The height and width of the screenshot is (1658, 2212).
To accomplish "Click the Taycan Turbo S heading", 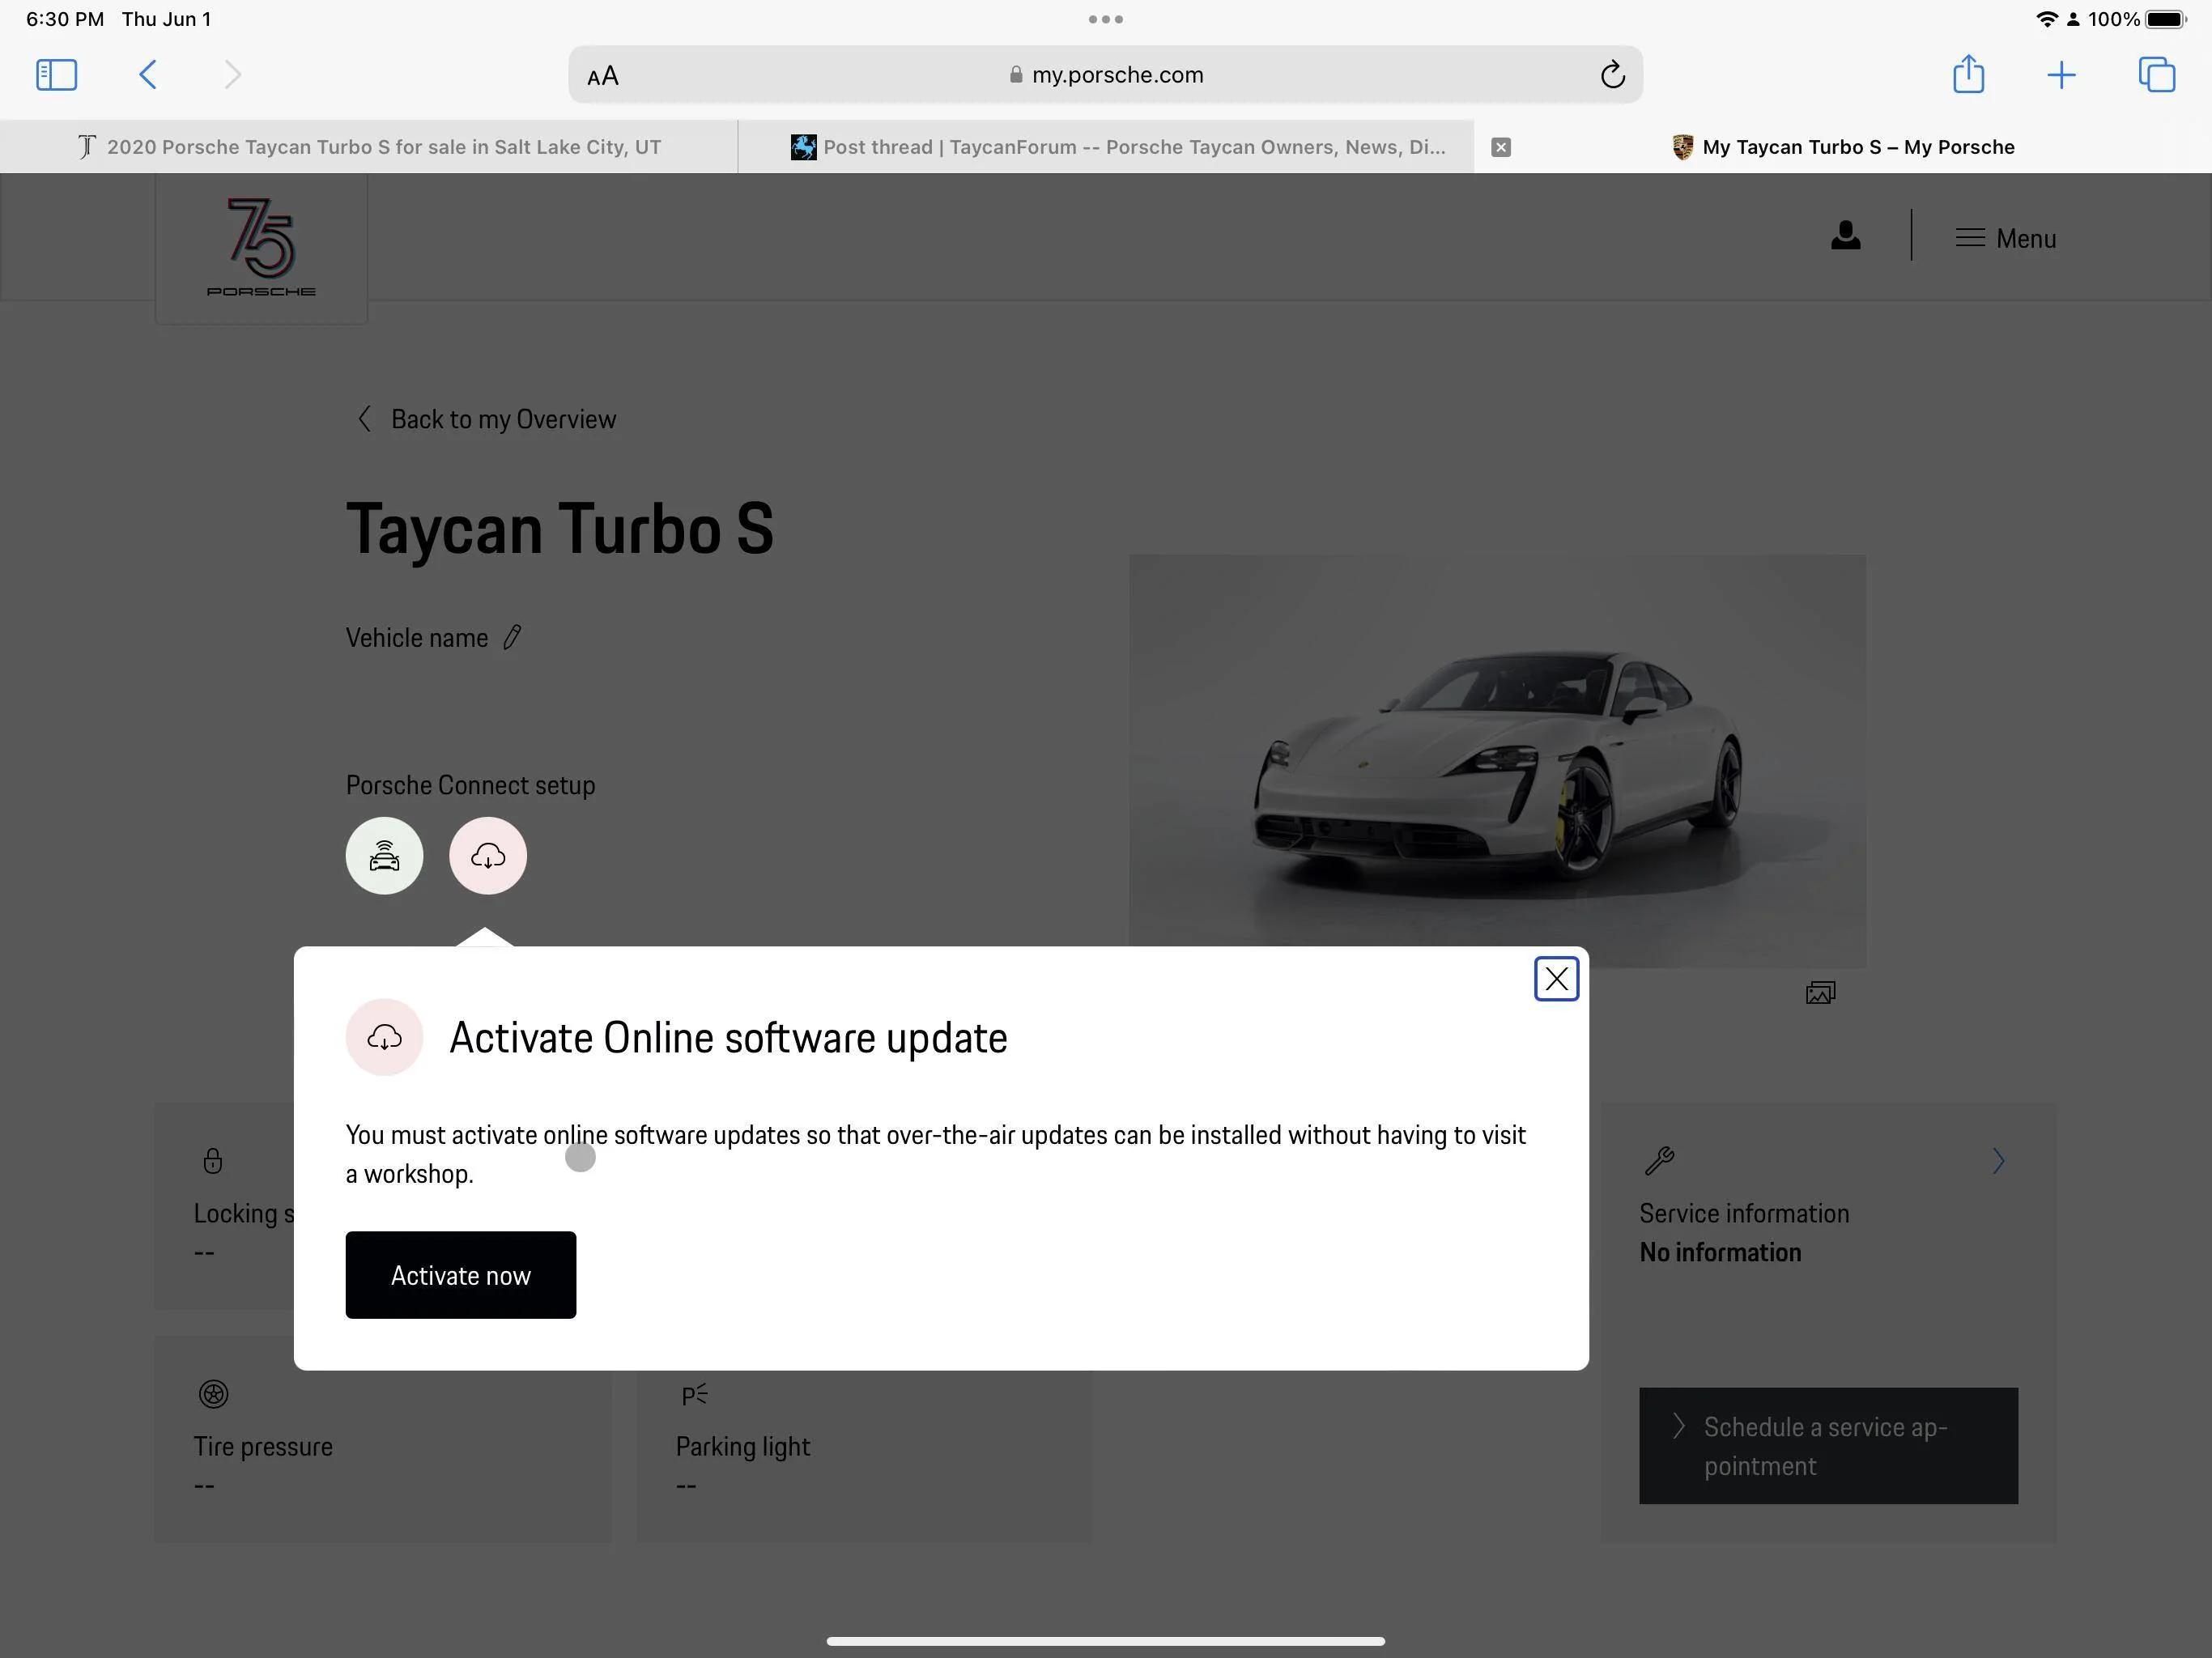I will coord(560,528).
